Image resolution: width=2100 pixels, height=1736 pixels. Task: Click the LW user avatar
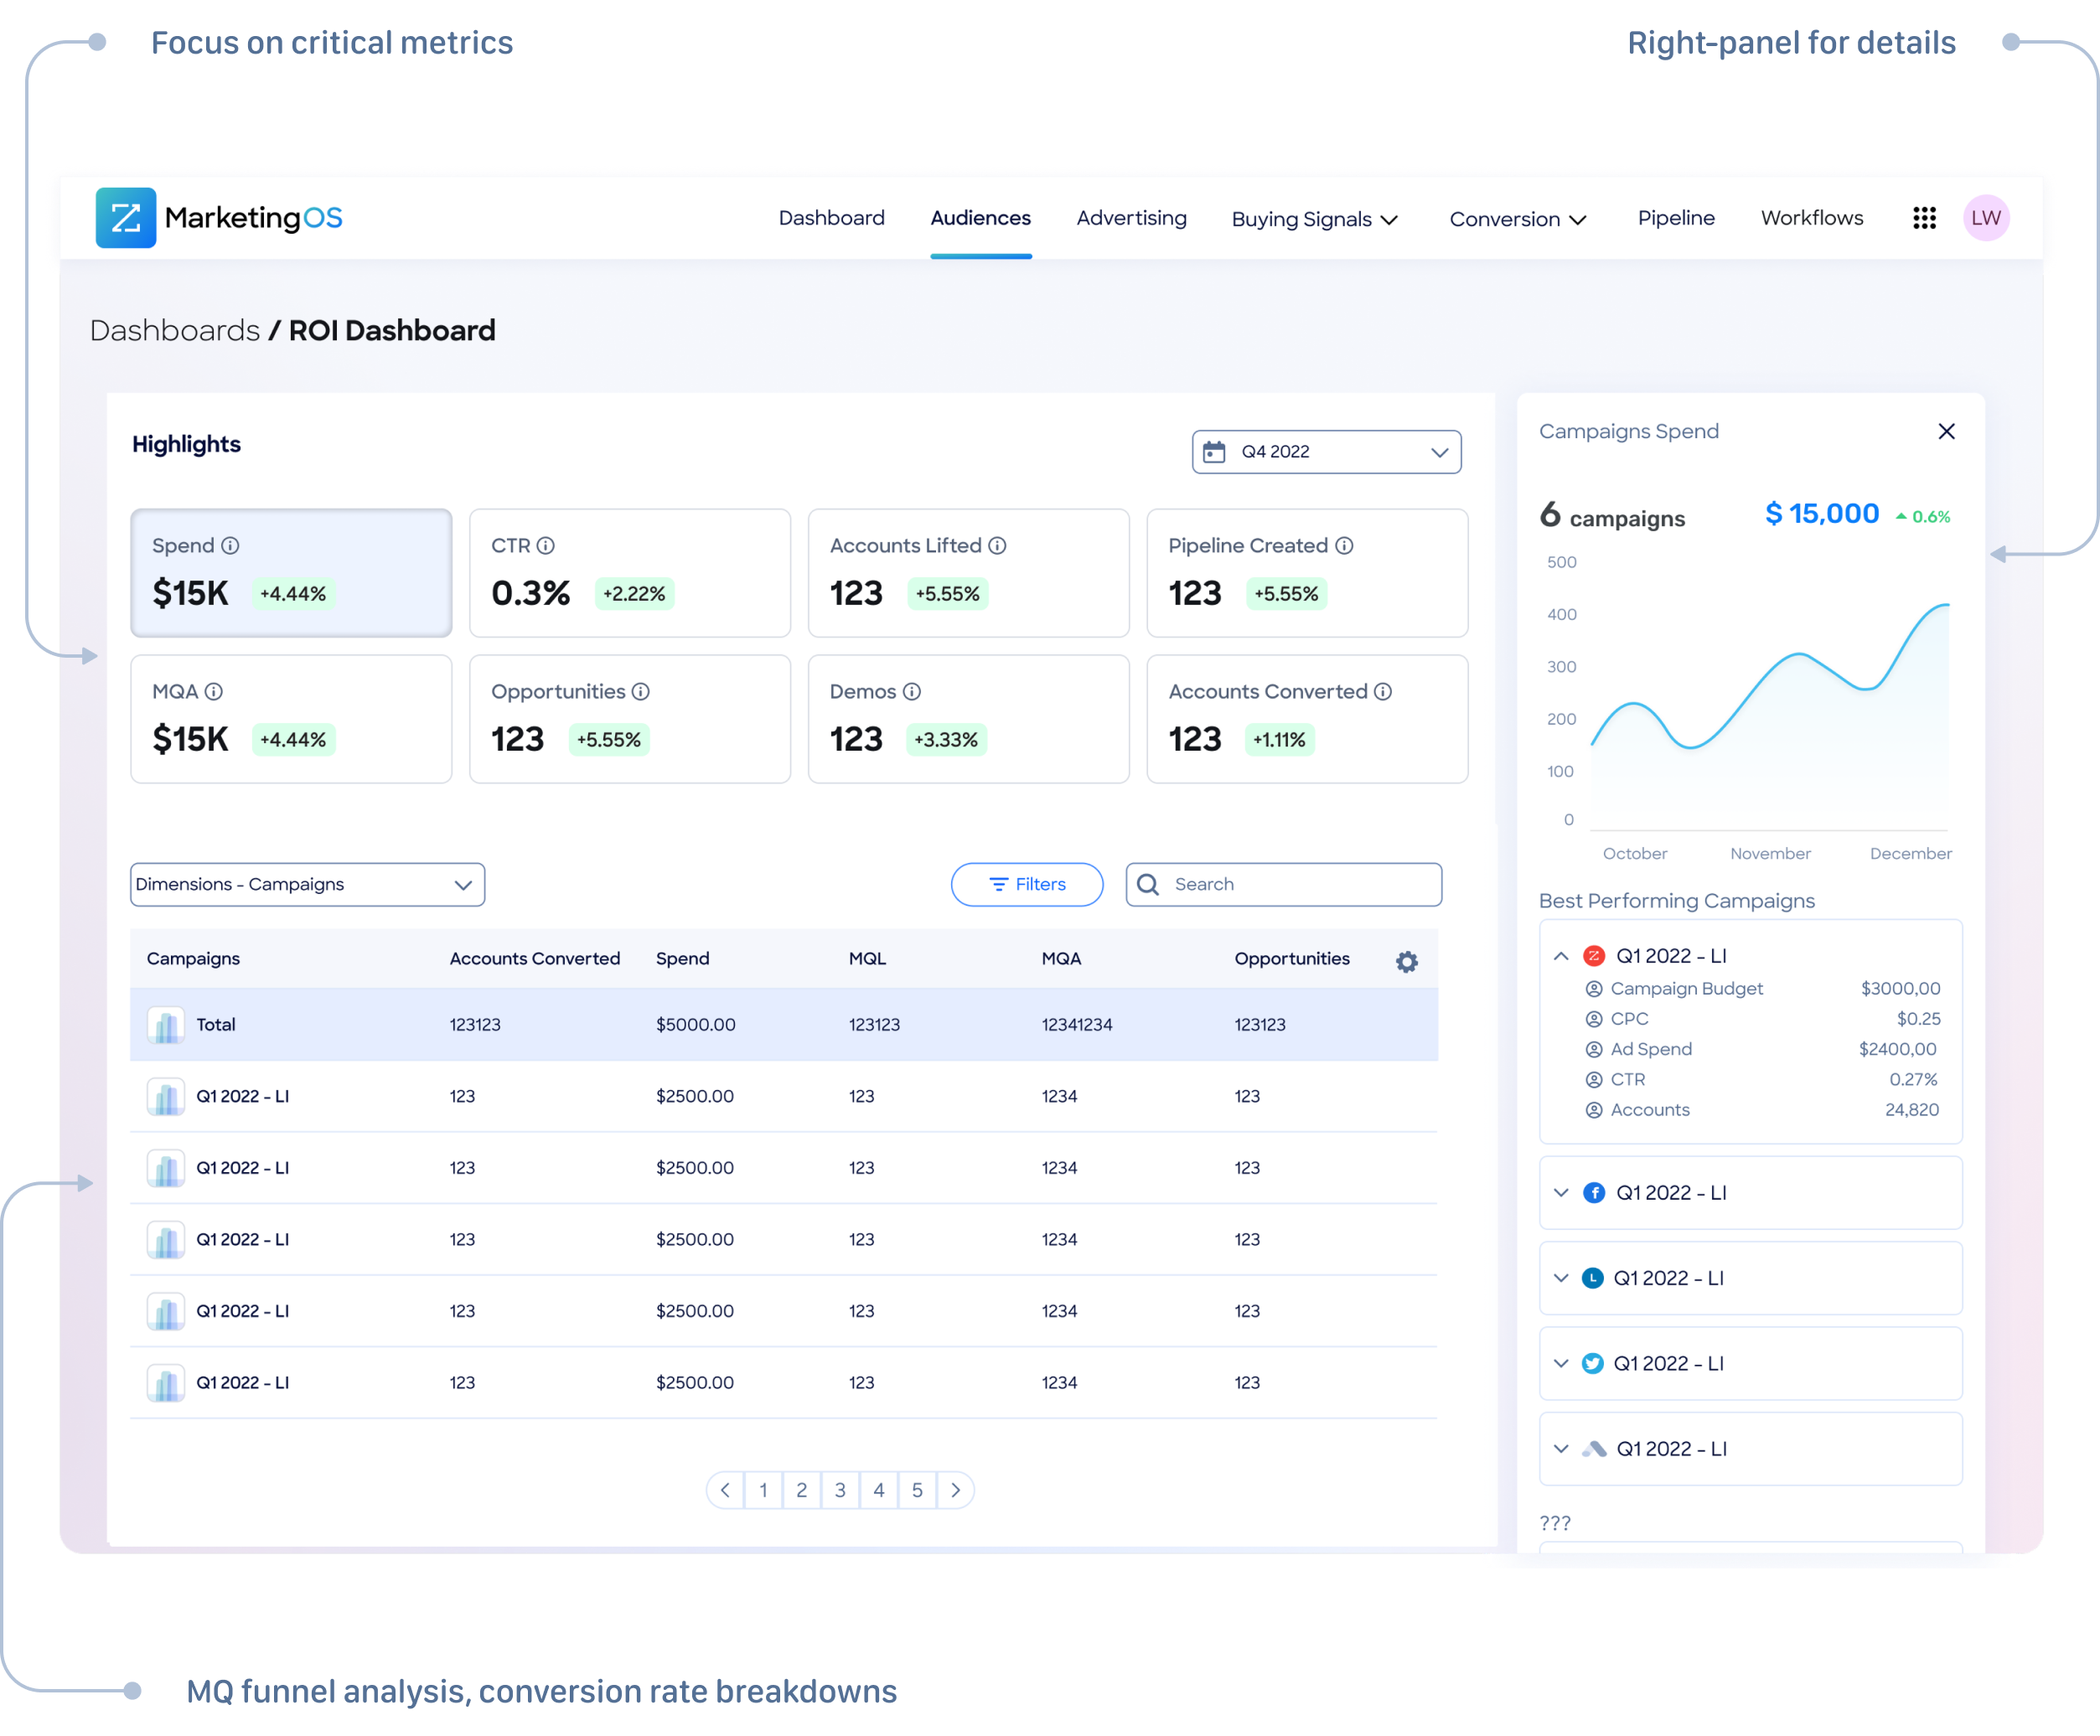click(x=1985, y=218)
